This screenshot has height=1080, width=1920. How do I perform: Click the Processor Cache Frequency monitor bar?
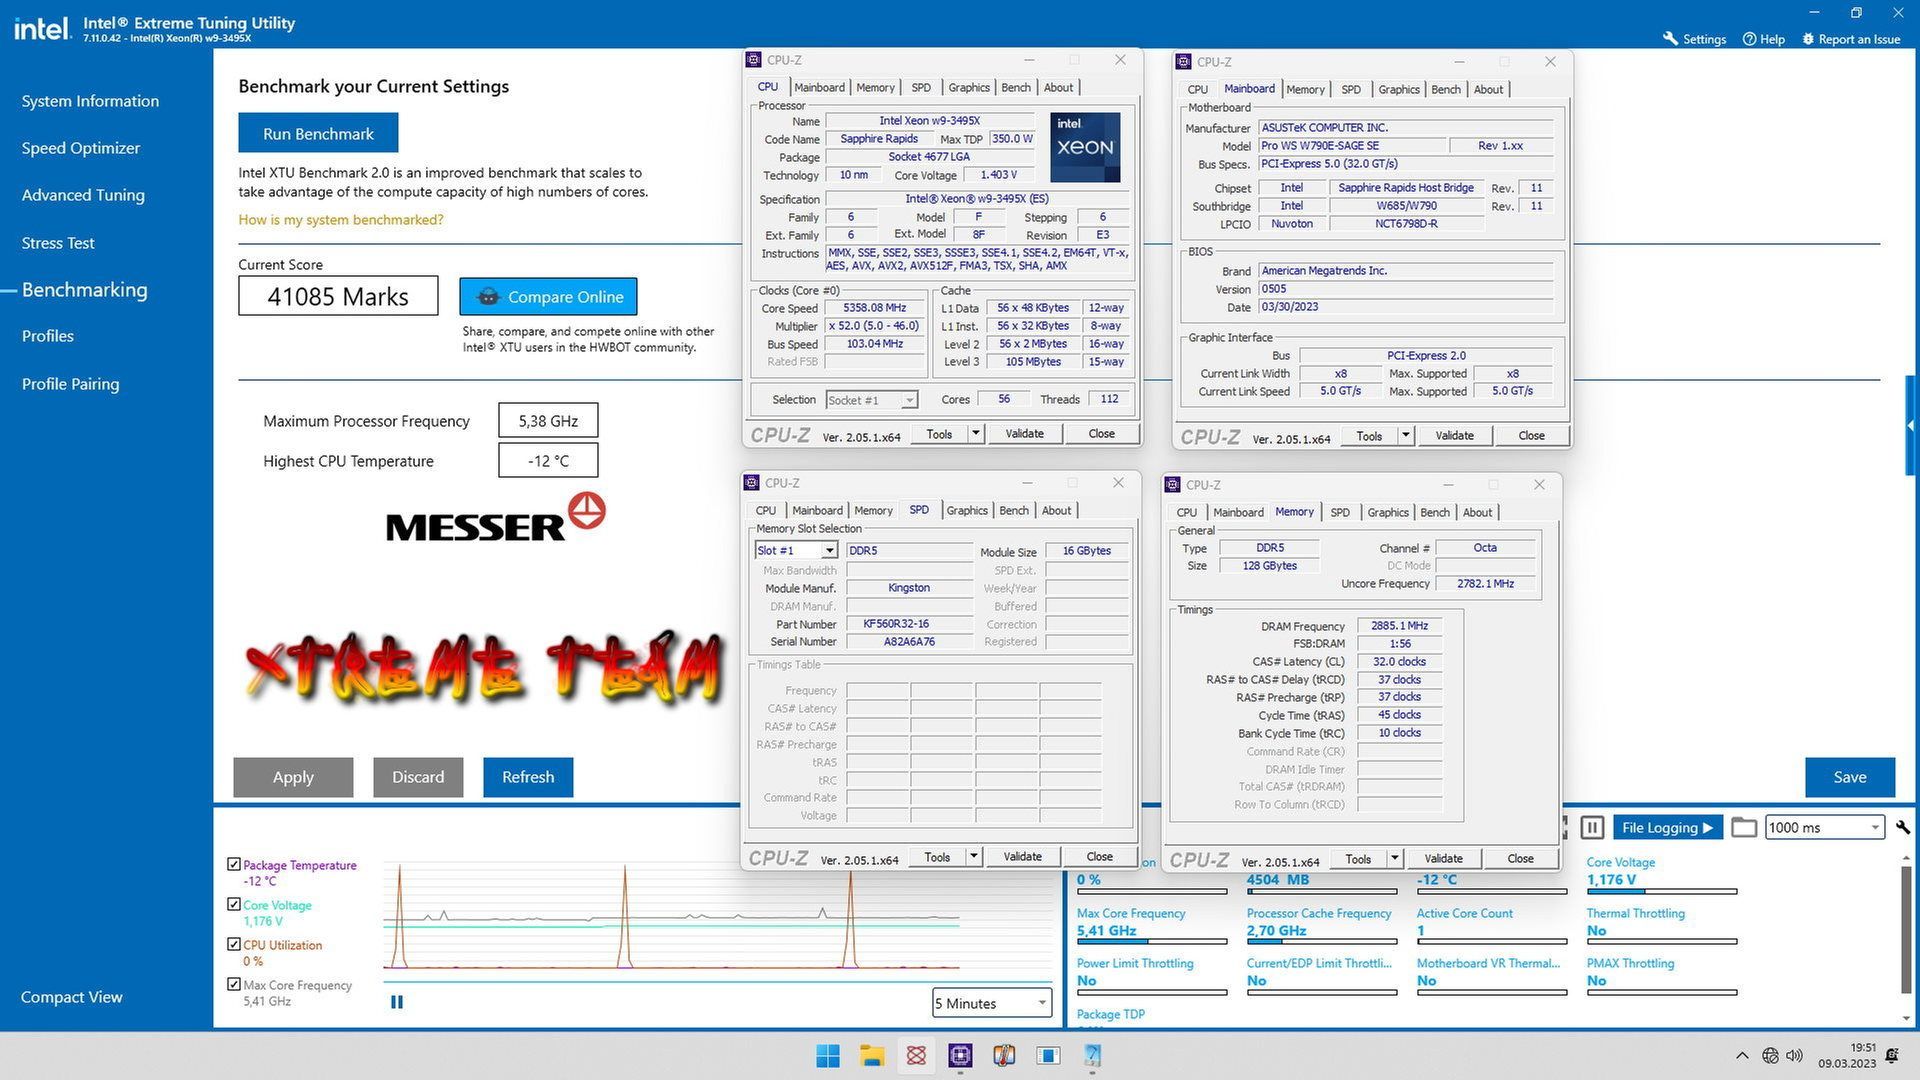[1321, 941]
